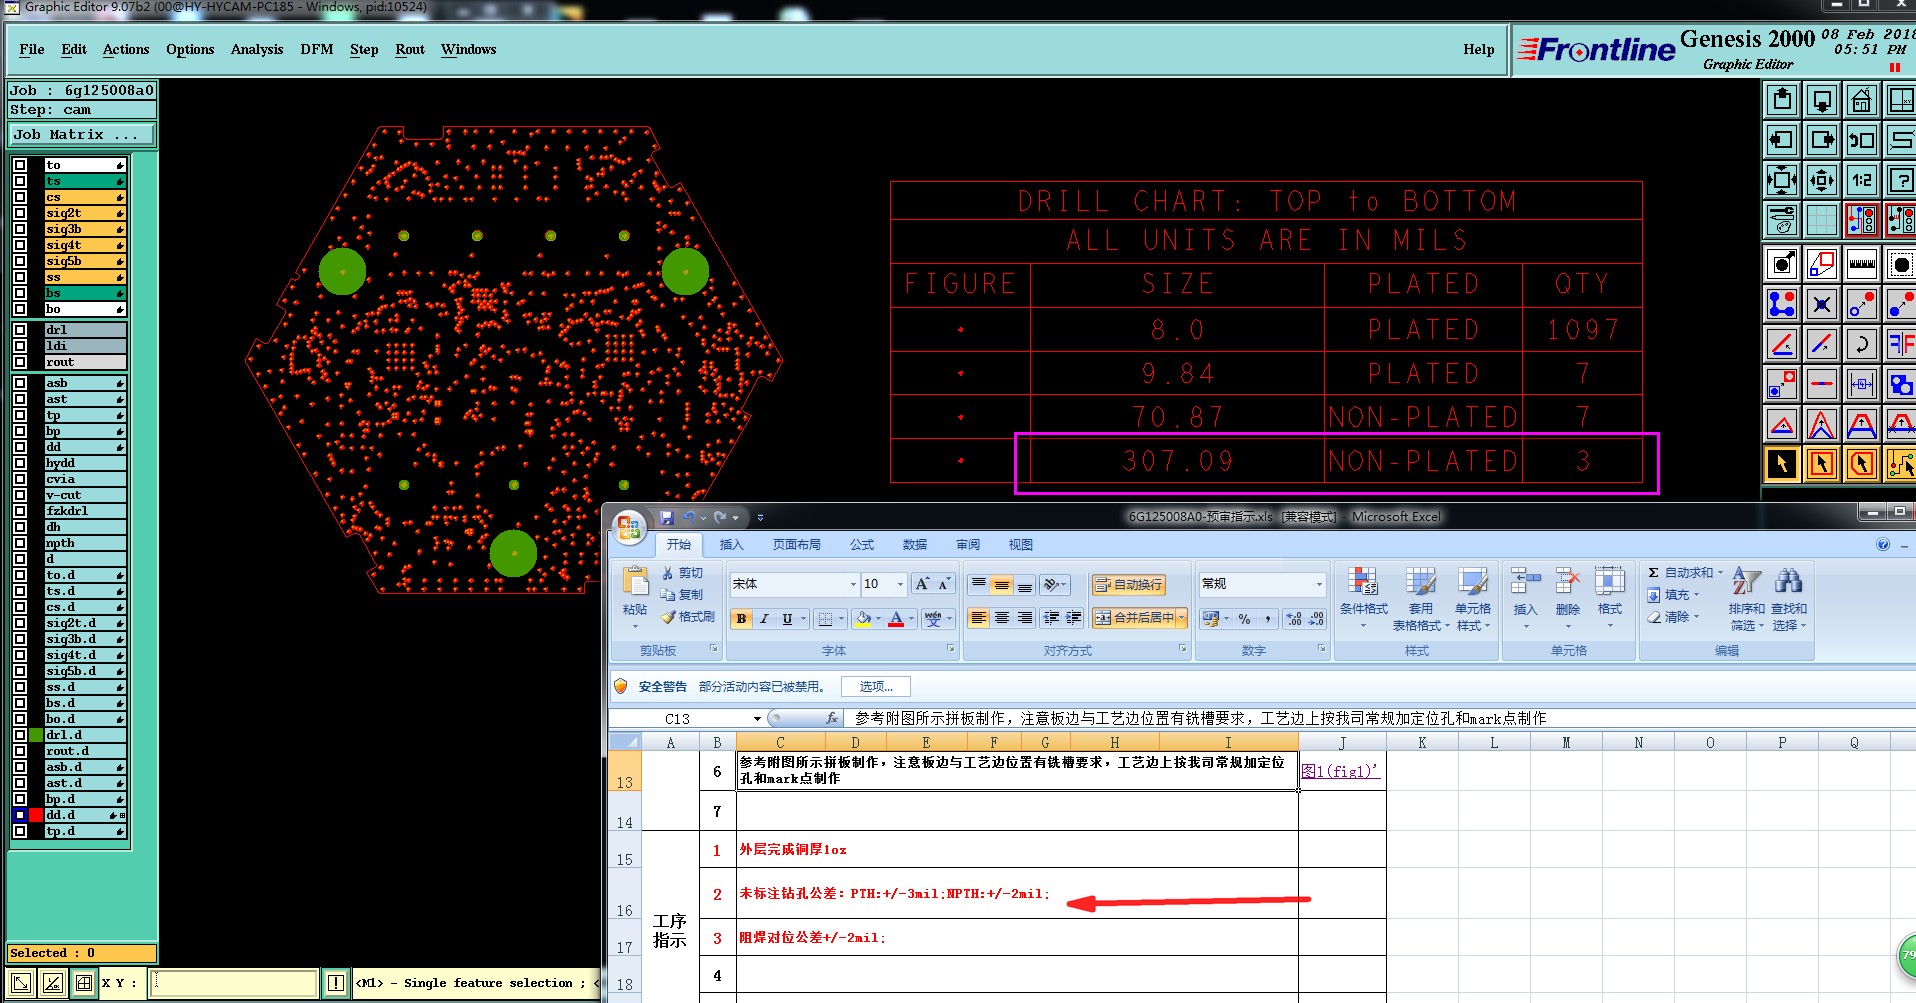
Task: Select the ruler measure tool in Genesis
Action: (x=1861, y=264)
